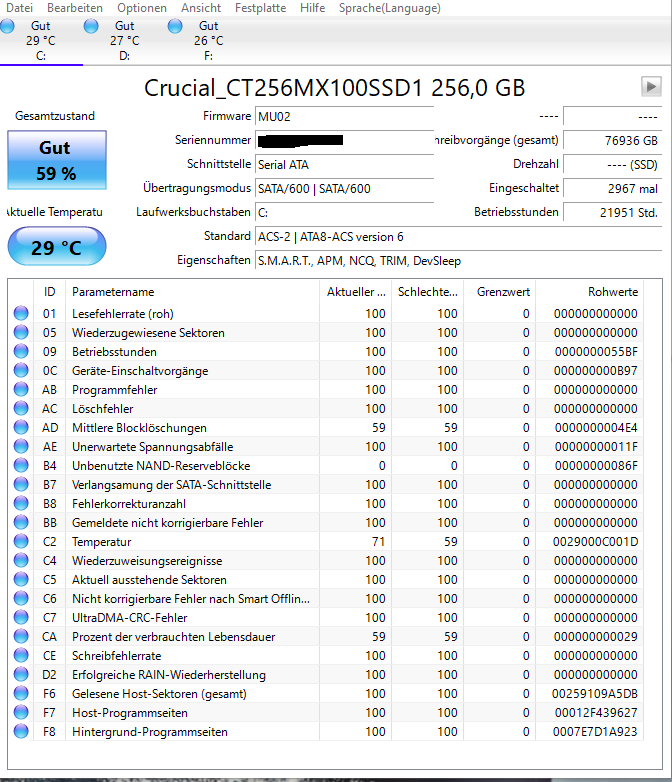672x782 pixels.
Task: Click status icon of UltraDMA-CRC-Fehler row
Action: [x=21, y=617]
